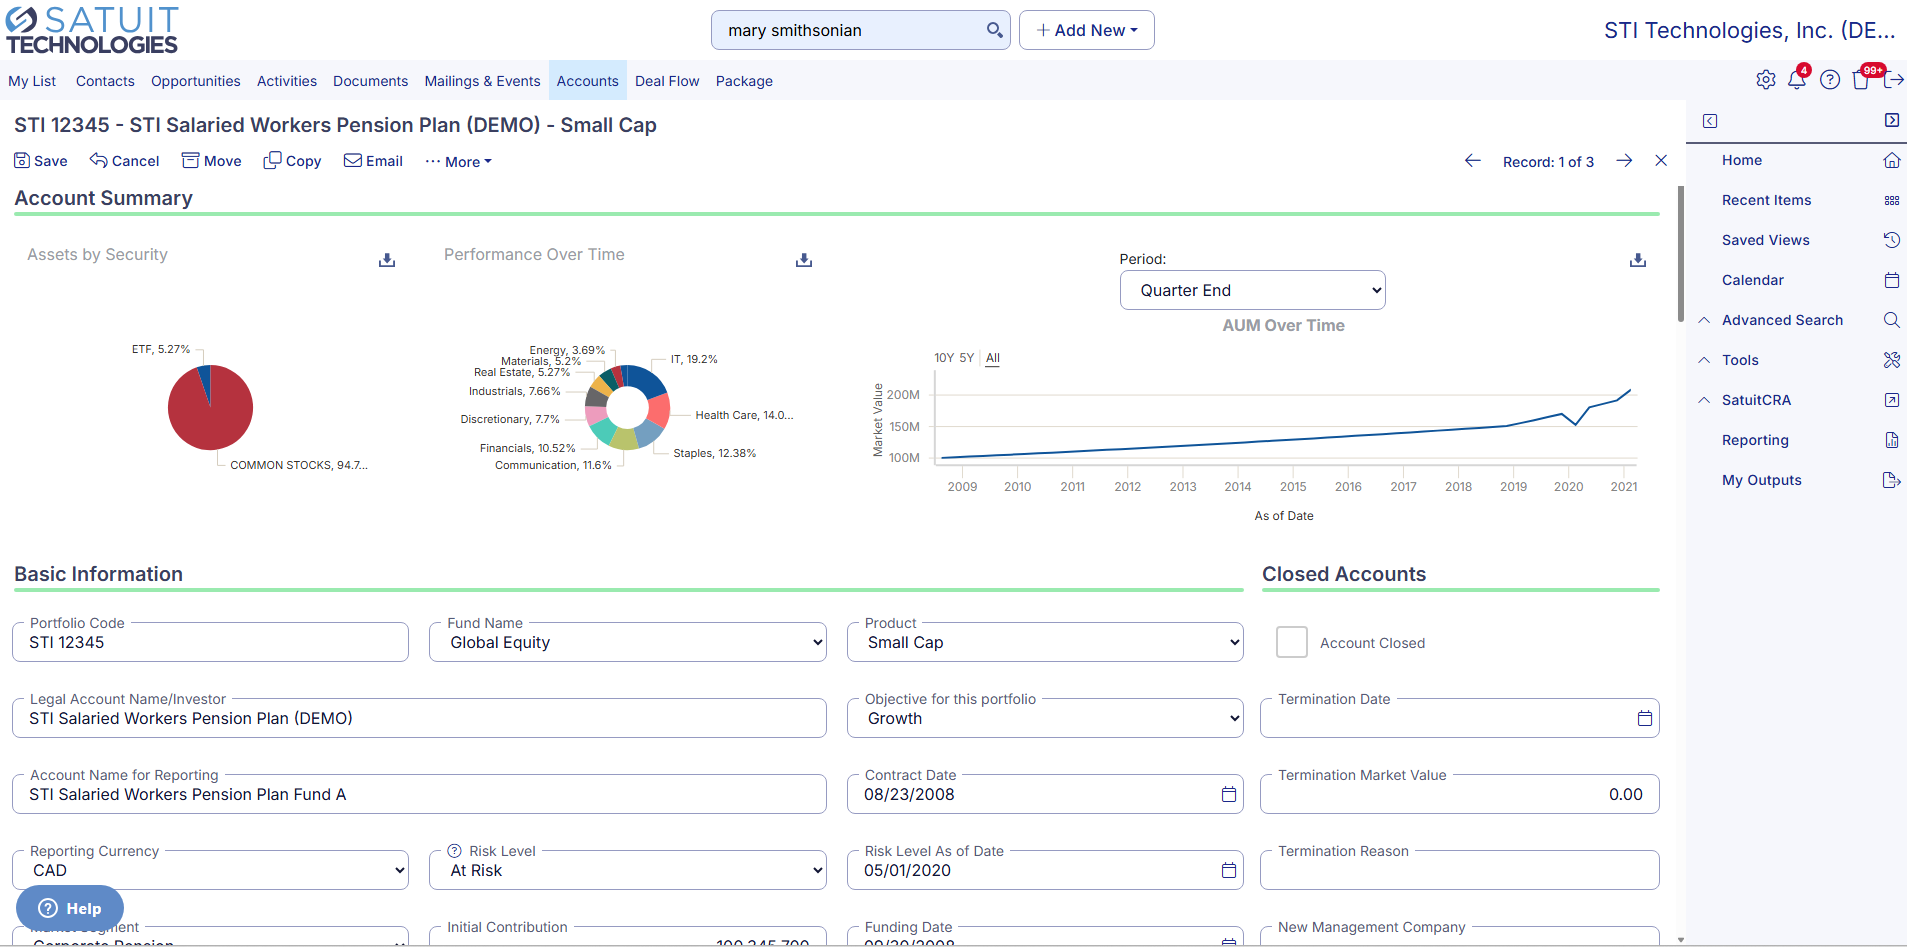Click the My Outputs export icon

(1892, 480)
